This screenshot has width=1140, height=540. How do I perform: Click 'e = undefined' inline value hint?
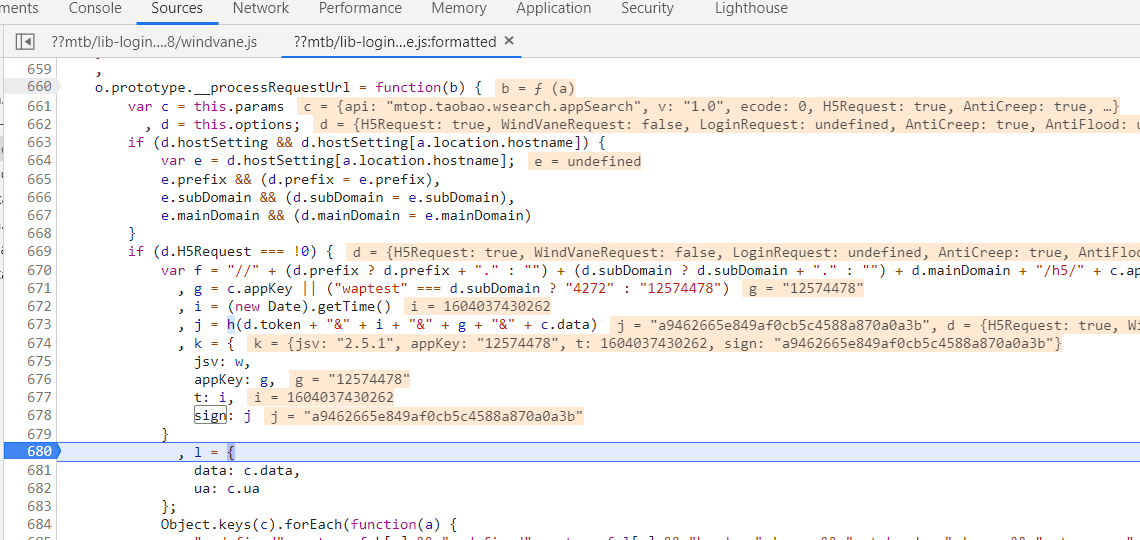coord(587,161)
